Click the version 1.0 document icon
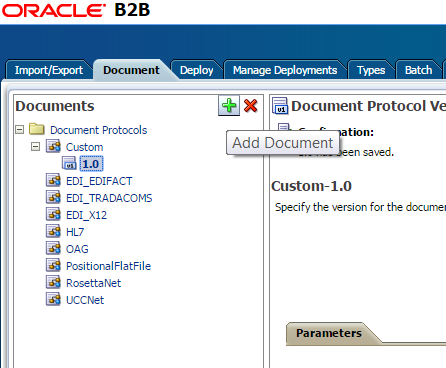 click(69, 163)
